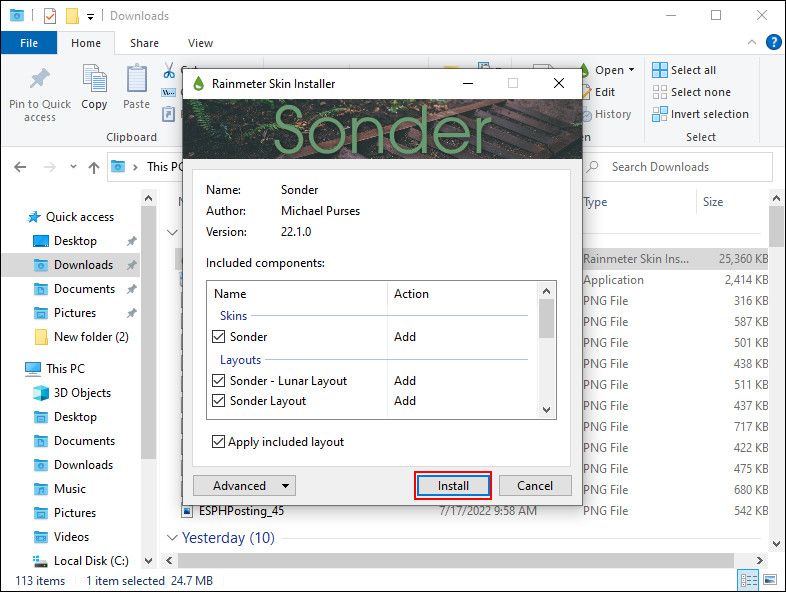Collapse the Yesterday (10) group
Screen dimensions: 786x592
pos(172,537)
